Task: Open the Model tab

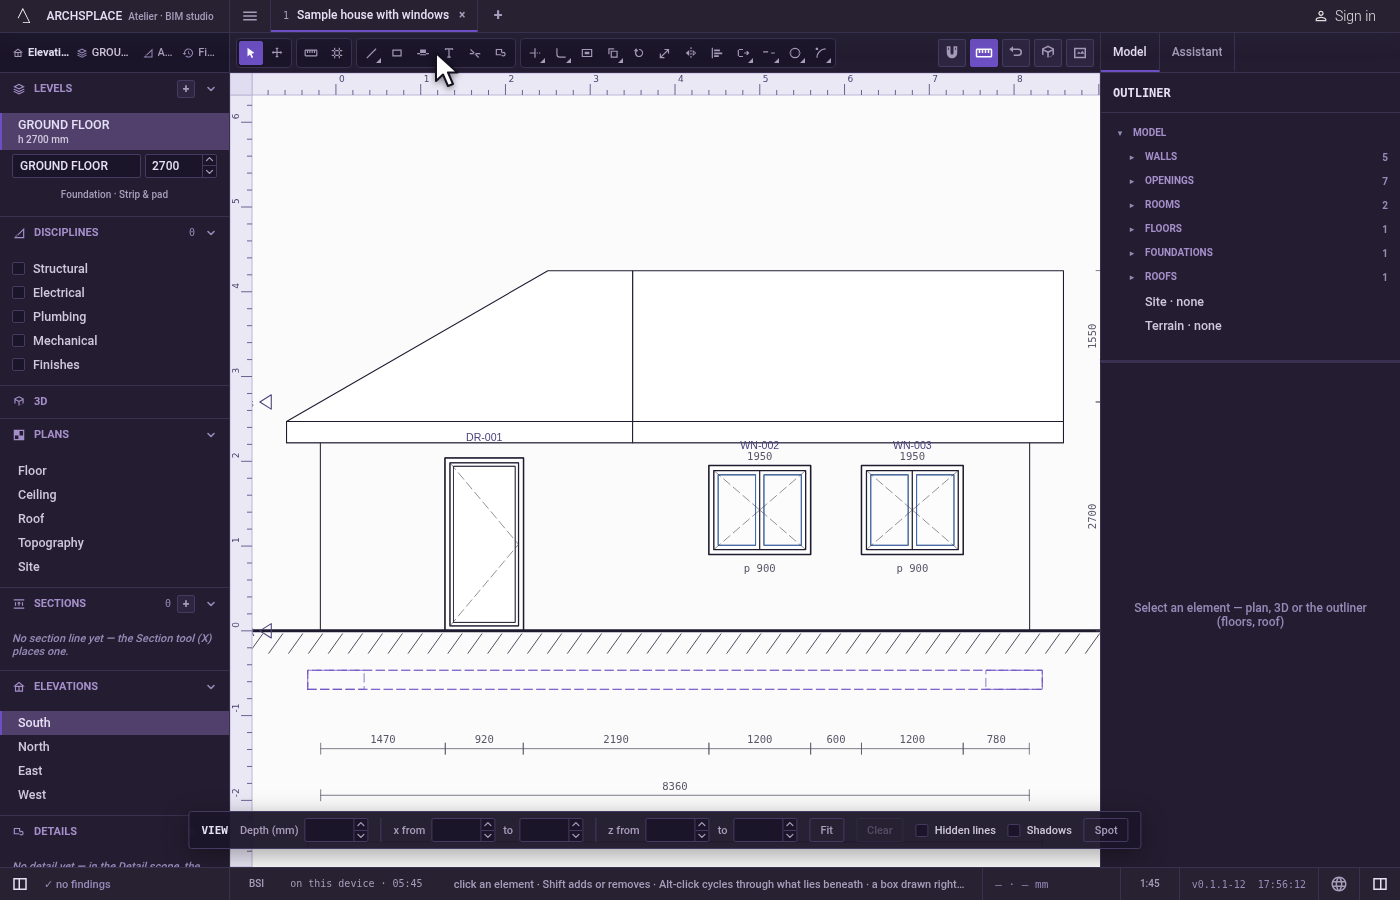Action: 1130,52
